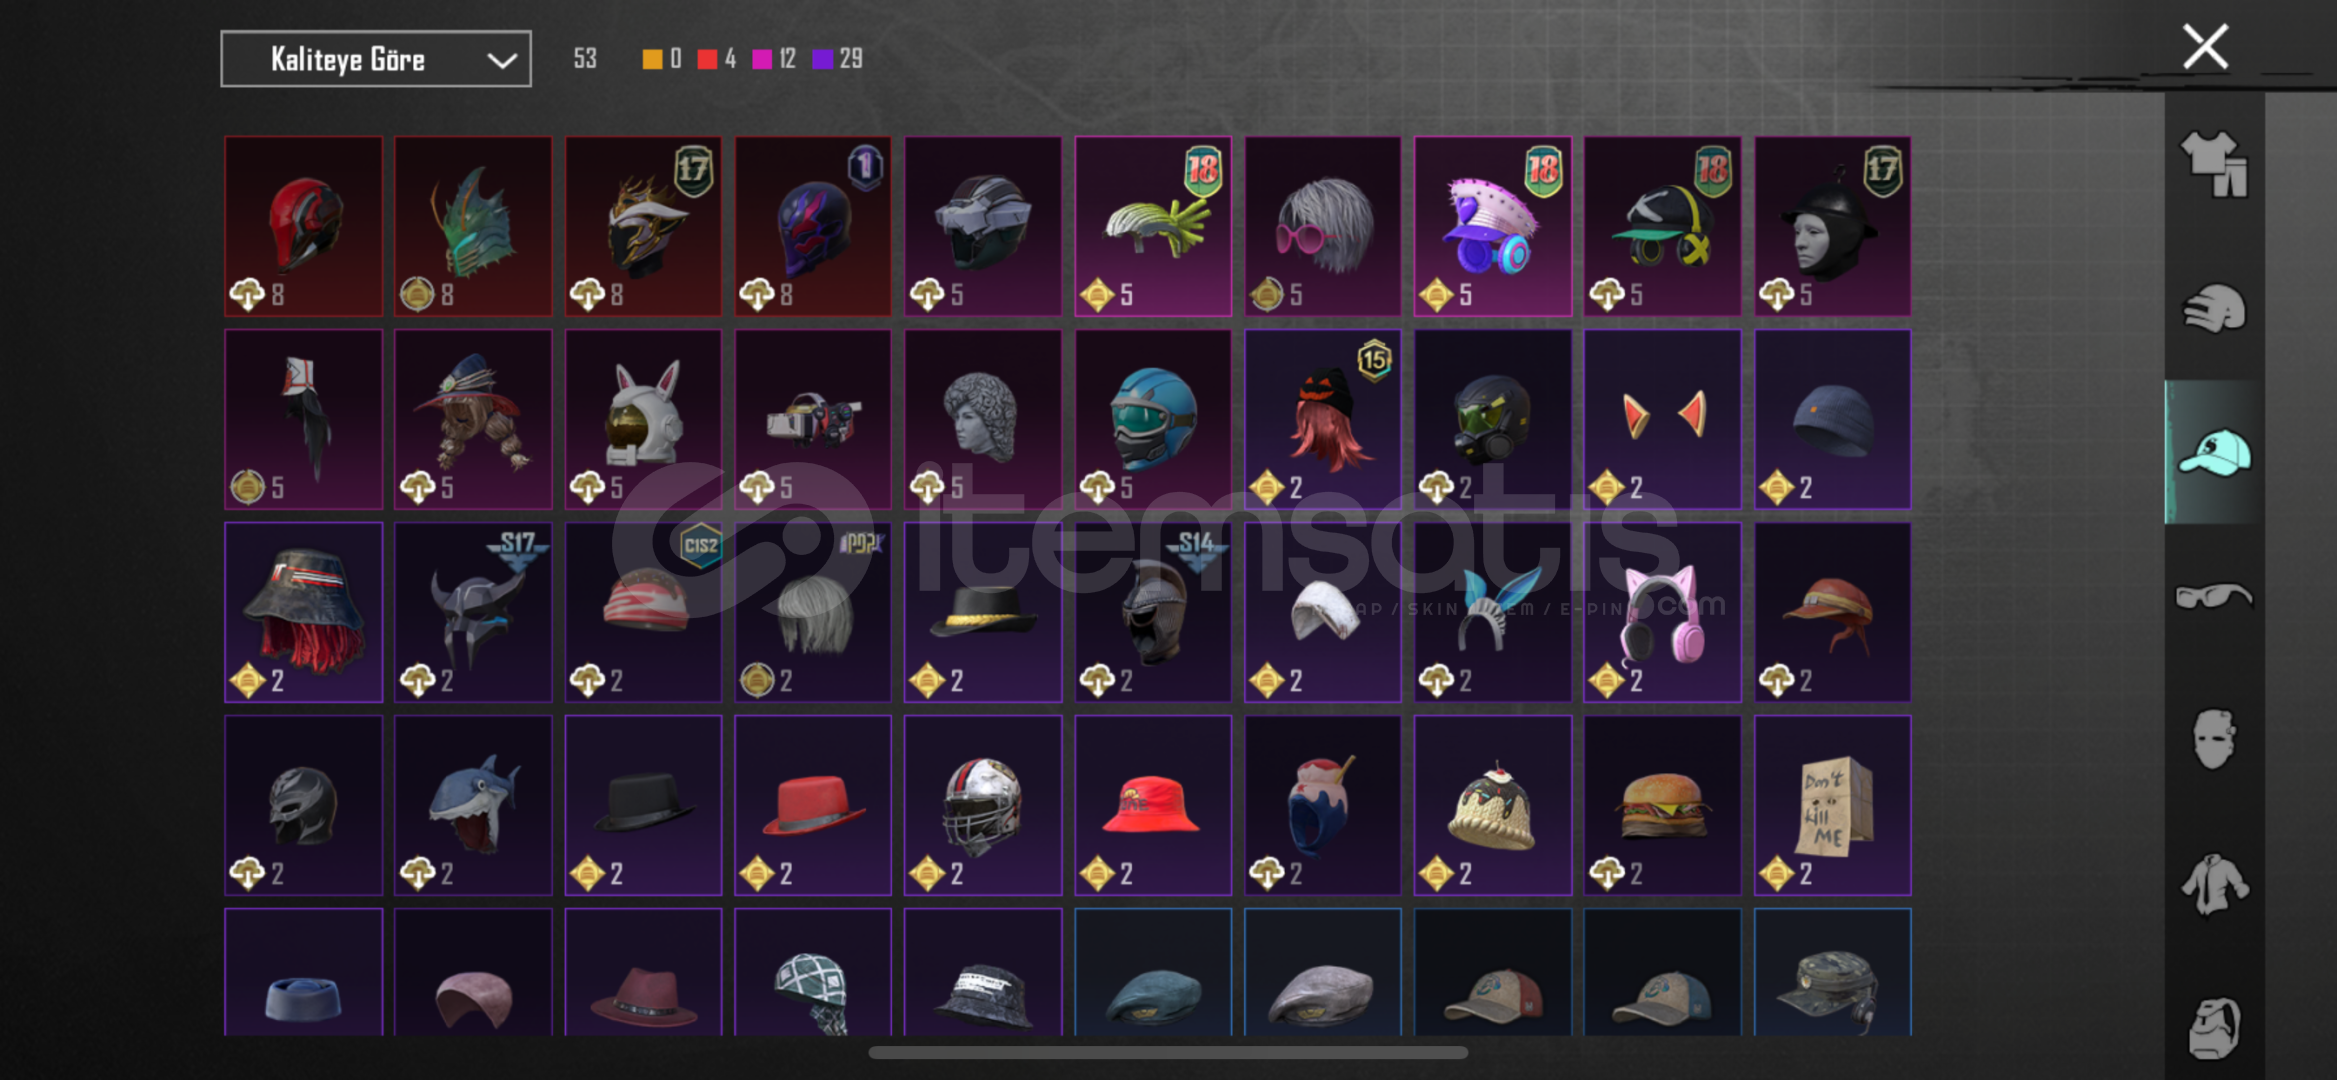Image resolution: width=2337 pixels, height=1080 pixels.
Task: Select the hamburger hat item
Action: point(1662,805)
